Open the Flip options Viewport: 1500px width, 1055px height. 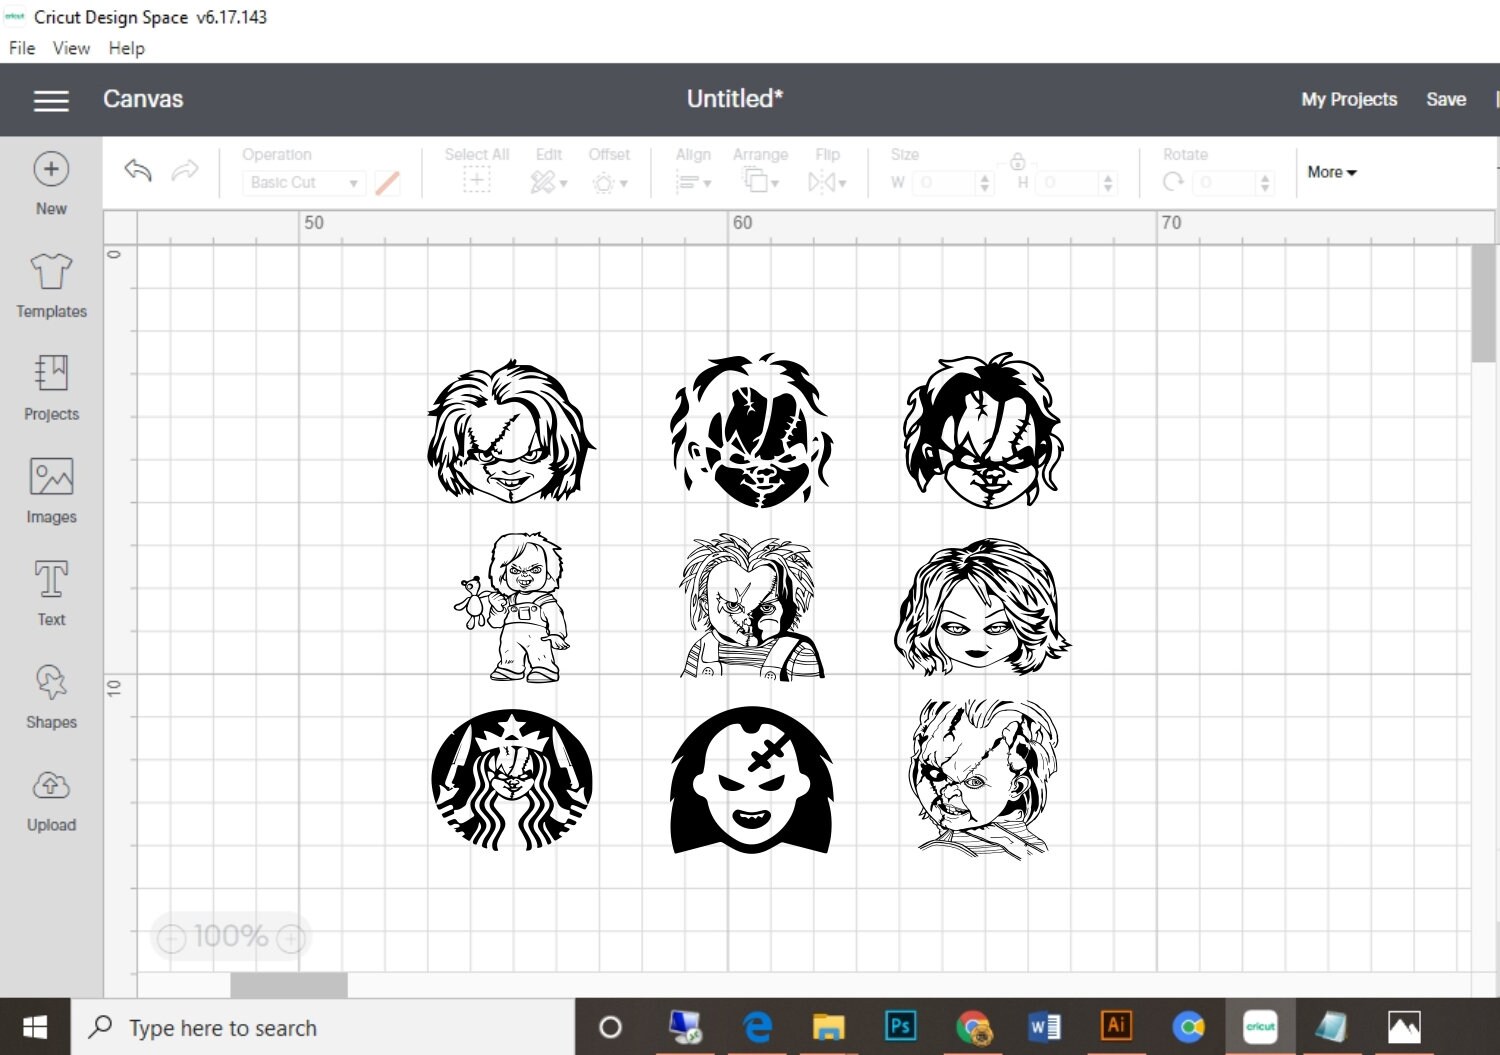826,182
